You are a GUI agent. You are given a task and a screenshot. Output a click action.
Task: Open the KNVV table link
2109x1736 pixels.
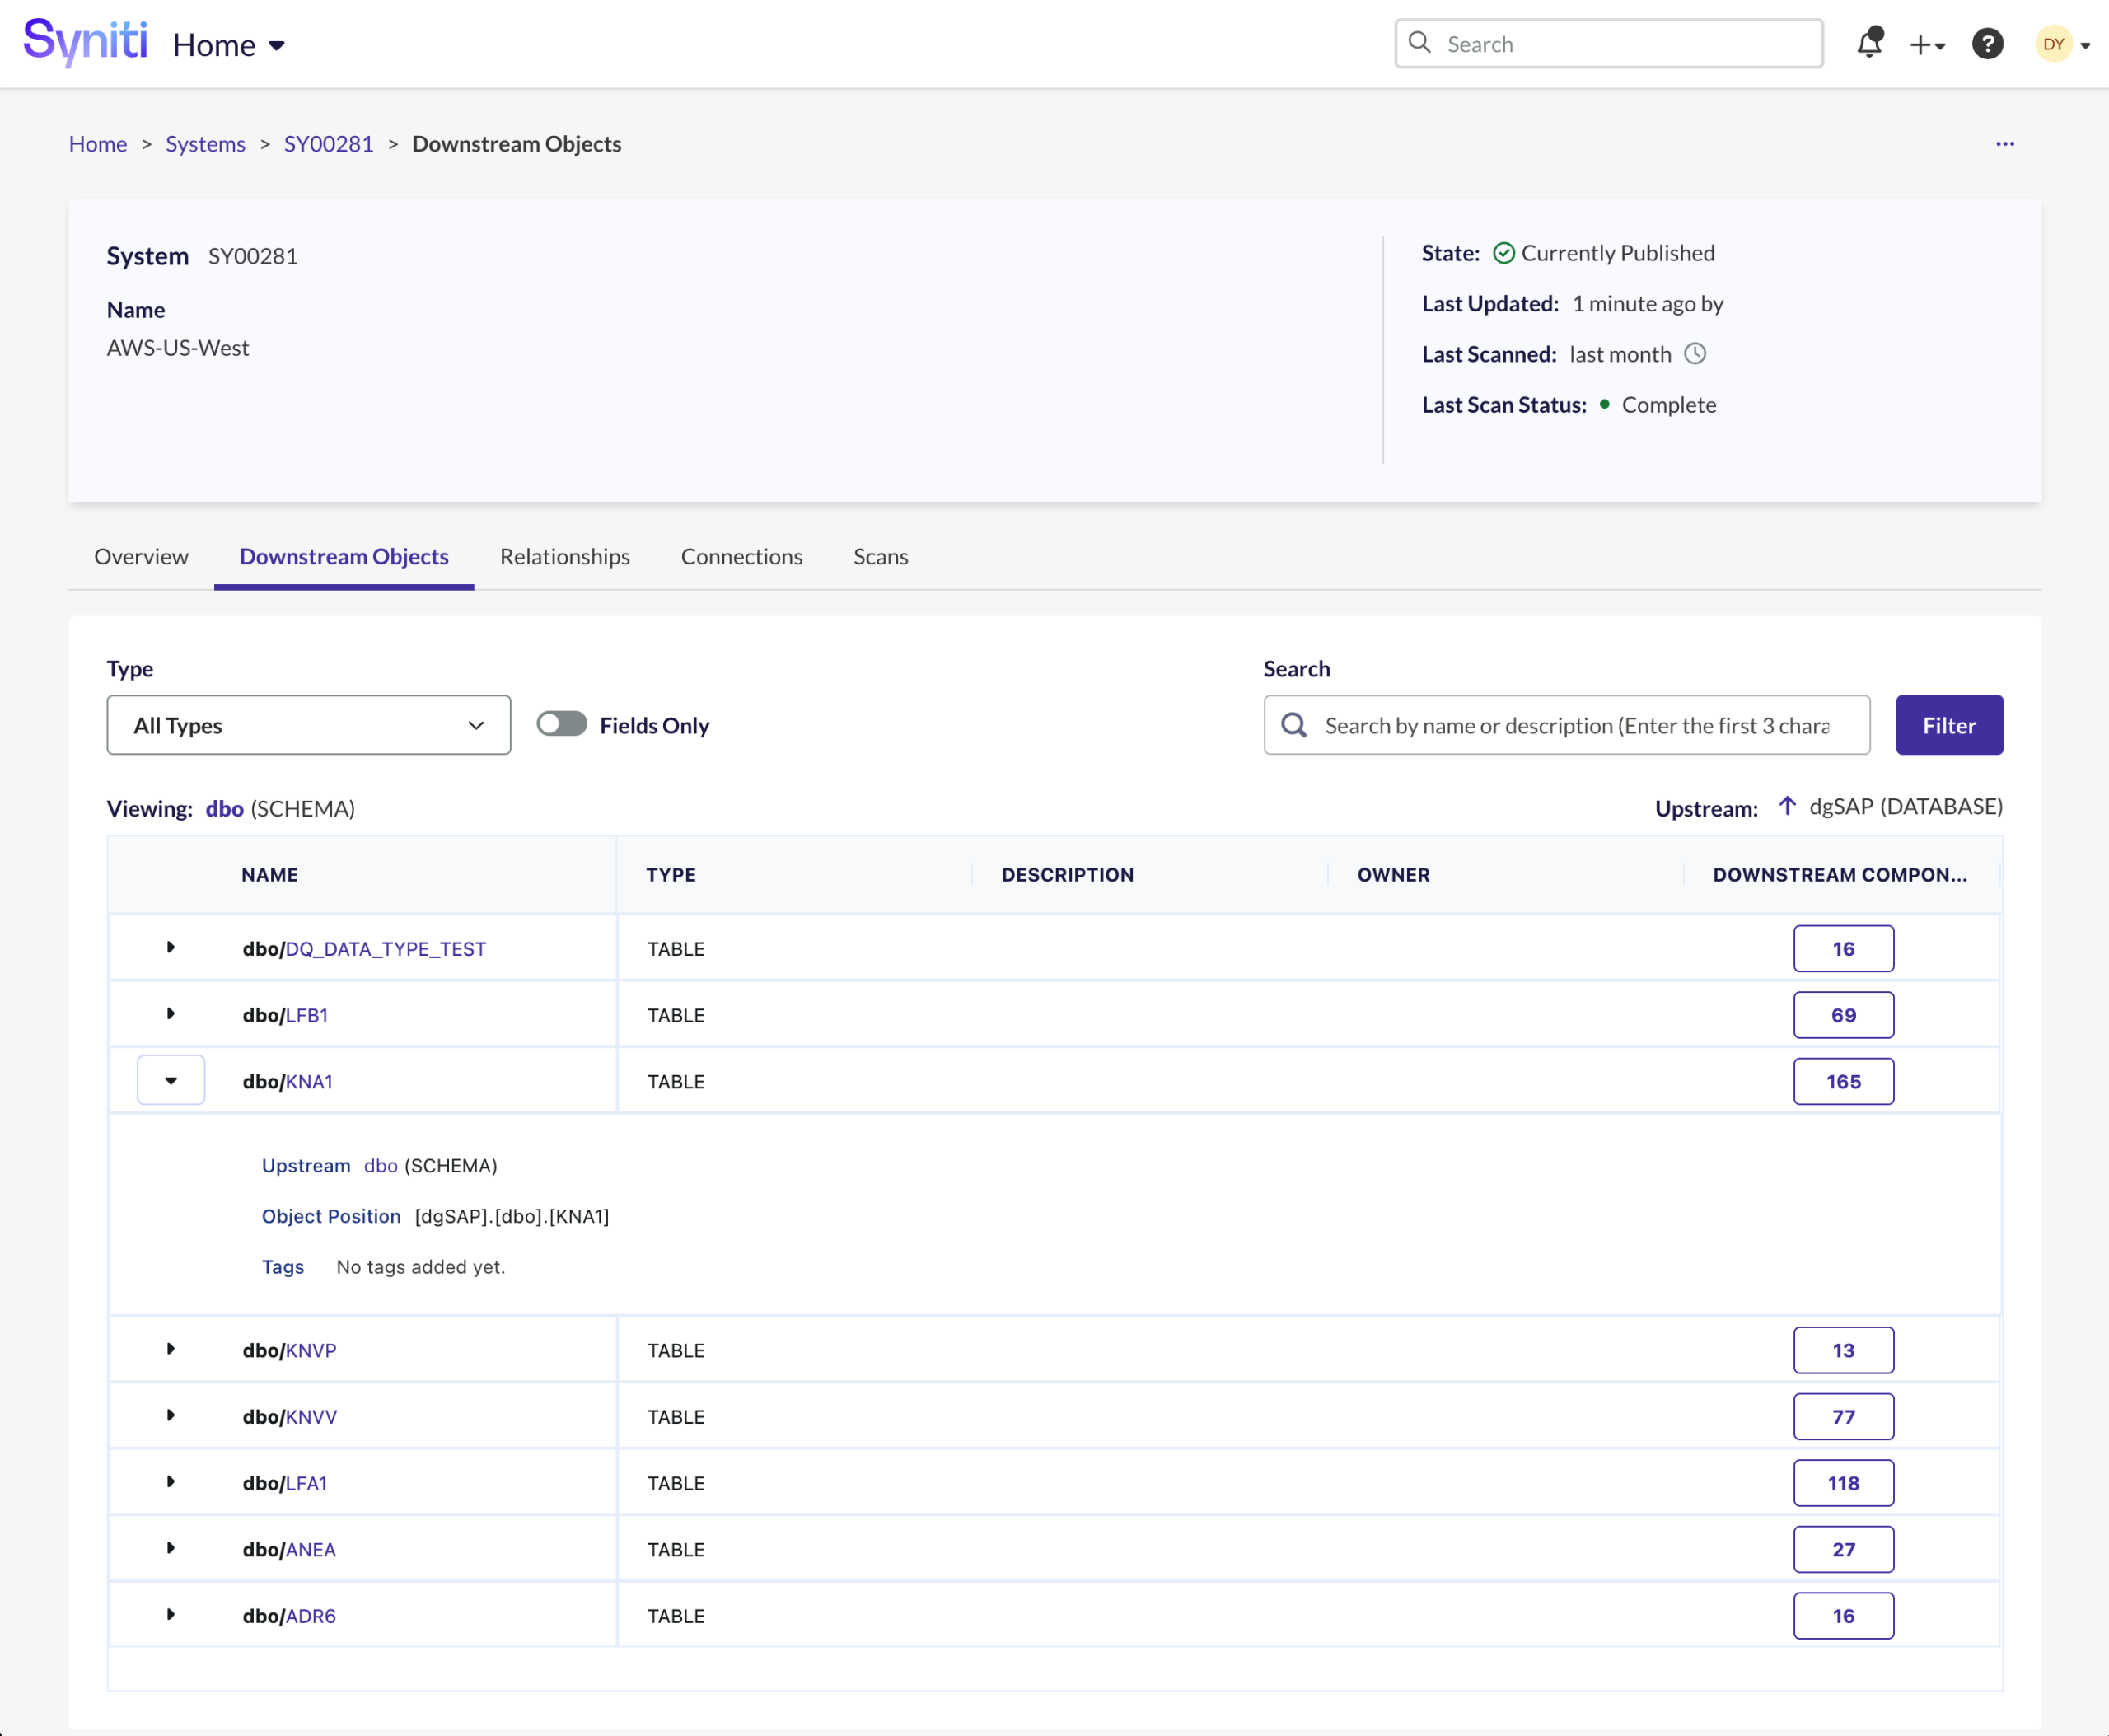pos(312,1416)
